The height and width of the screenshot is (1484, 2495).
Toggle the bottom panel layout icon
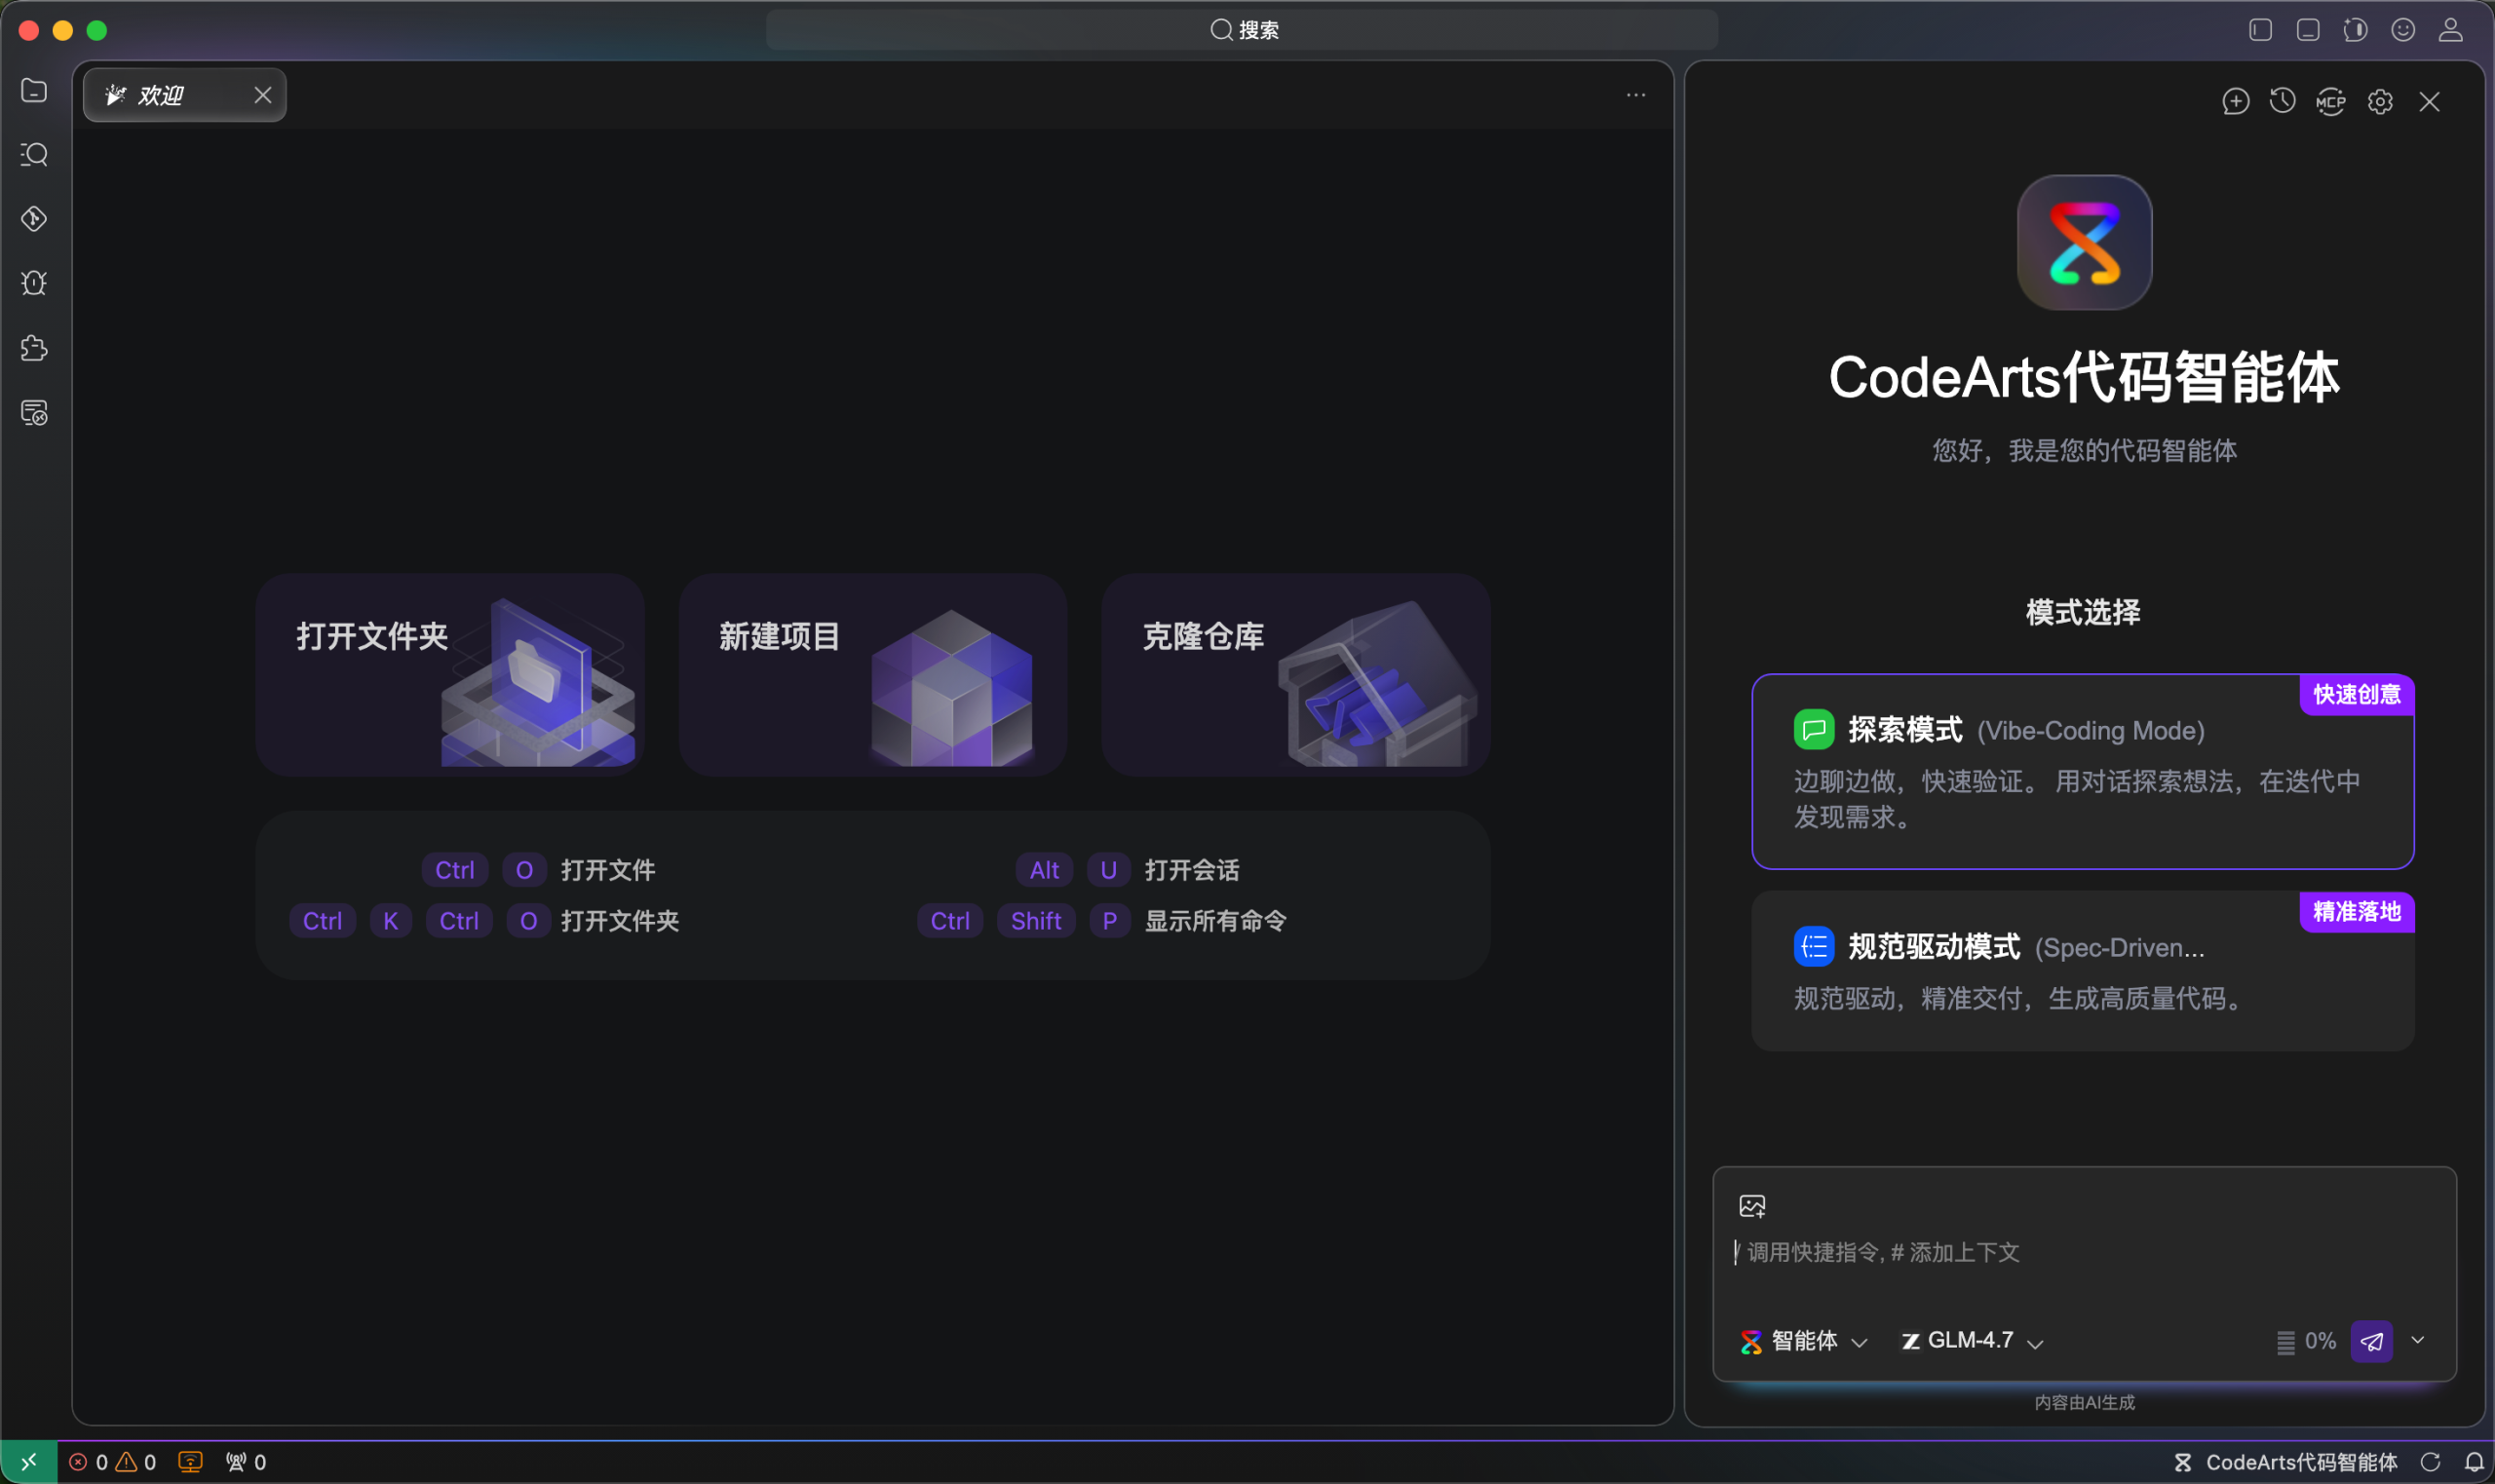pyautogui.click(x=2308, y=30)
